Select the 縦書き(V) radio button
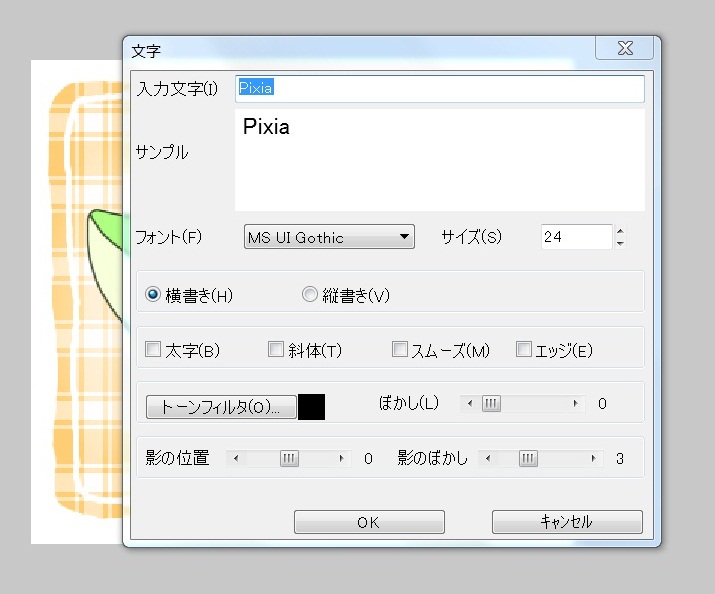 (x=310, y=294)
